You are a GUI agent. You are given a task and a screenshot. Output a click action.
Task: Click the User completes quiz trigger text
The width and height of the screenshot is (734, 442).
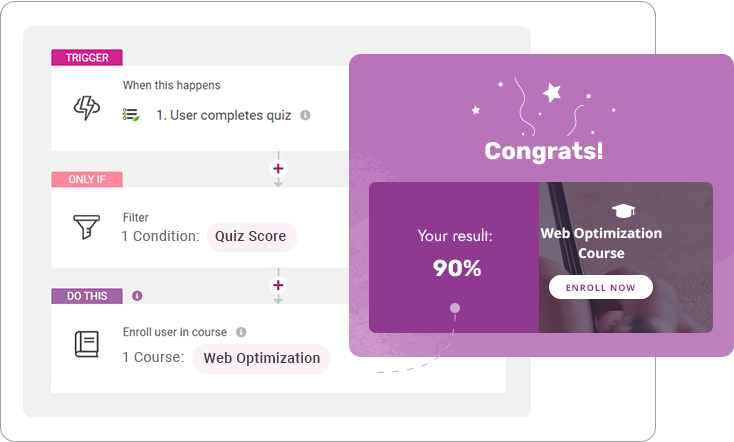click(x=224, y=115)
